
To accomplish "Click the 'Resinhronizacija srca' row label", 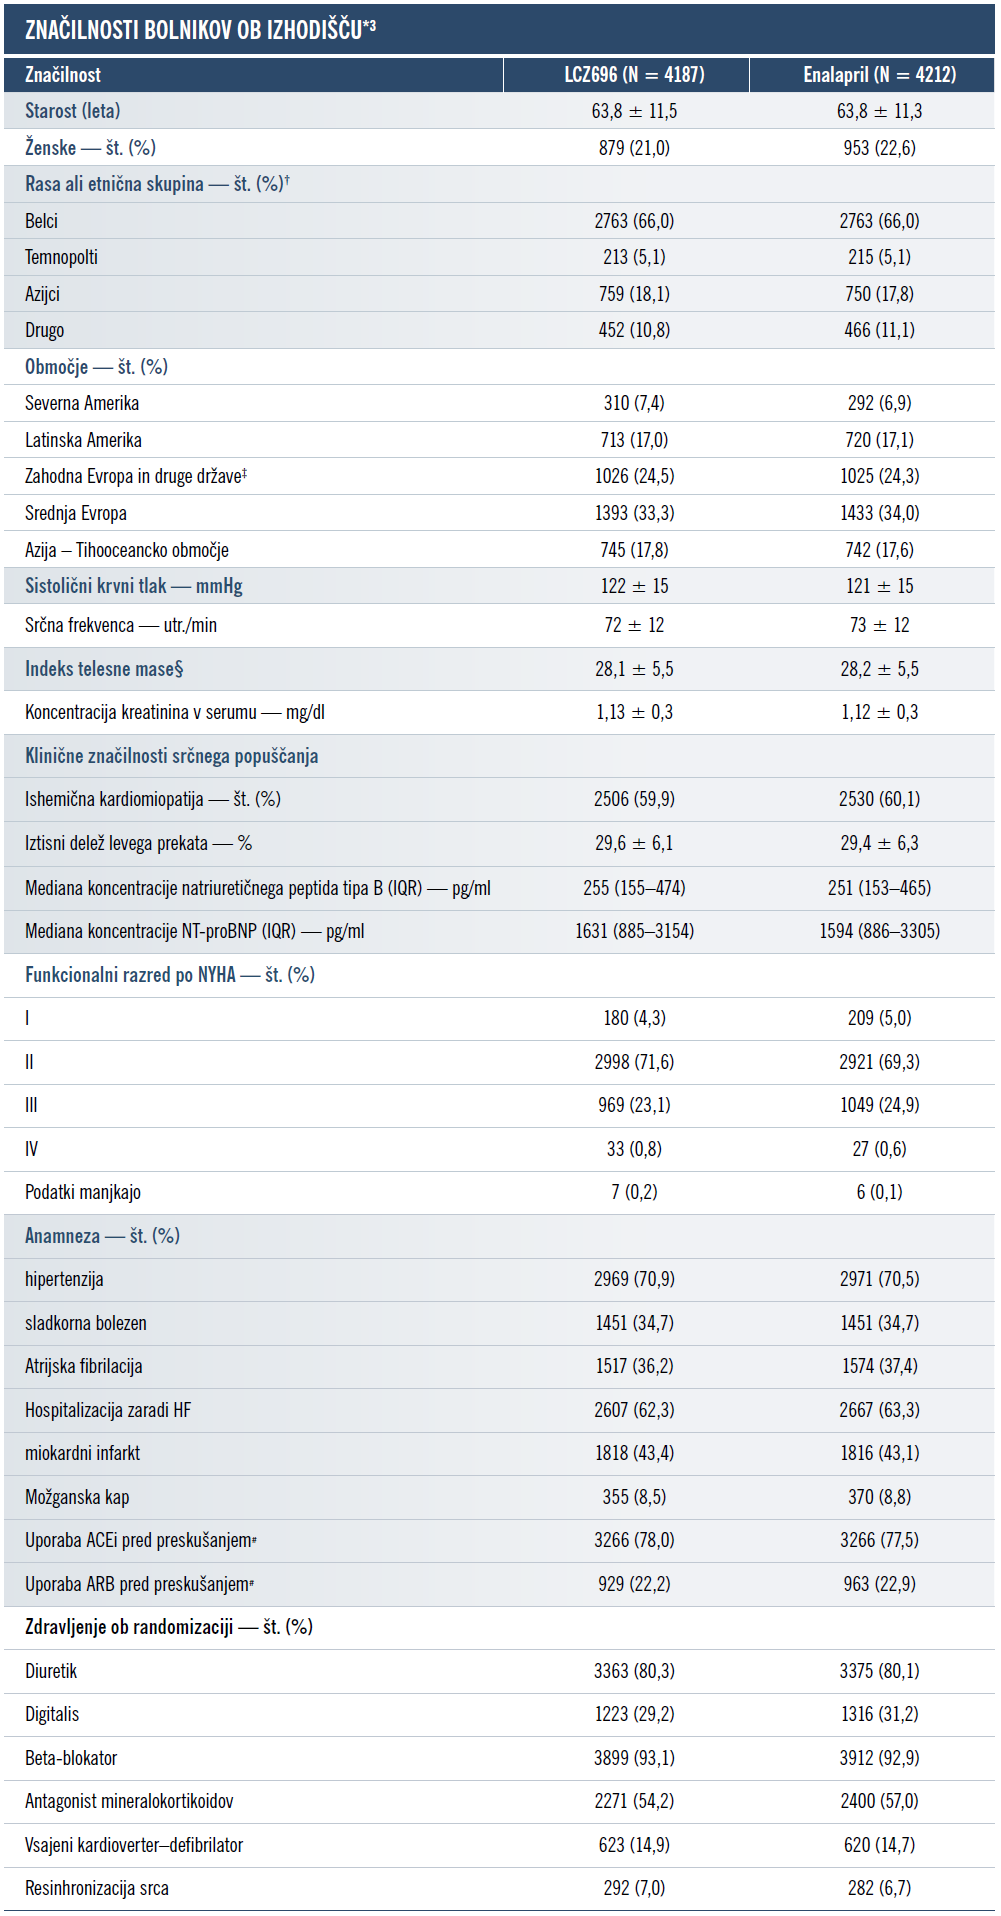I will coord(97,1888).
